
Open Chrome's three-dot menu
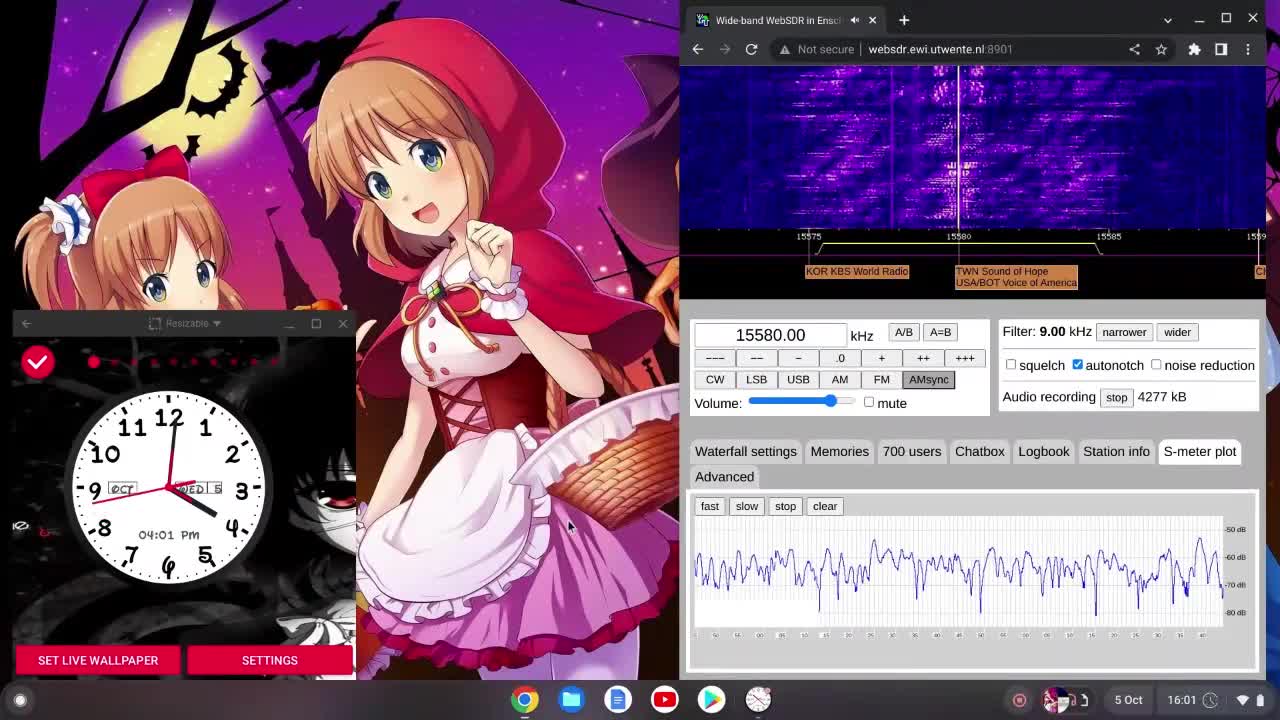coord(1248,49)
